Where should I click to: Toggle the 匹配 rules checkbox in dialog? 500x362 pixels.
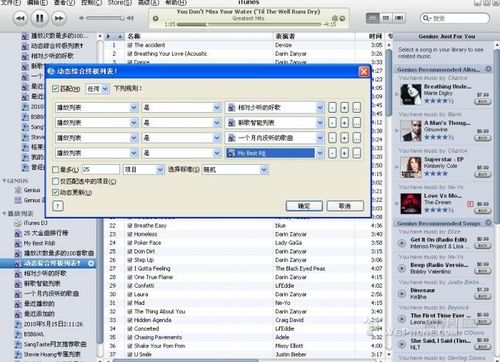tap(56, 89)
